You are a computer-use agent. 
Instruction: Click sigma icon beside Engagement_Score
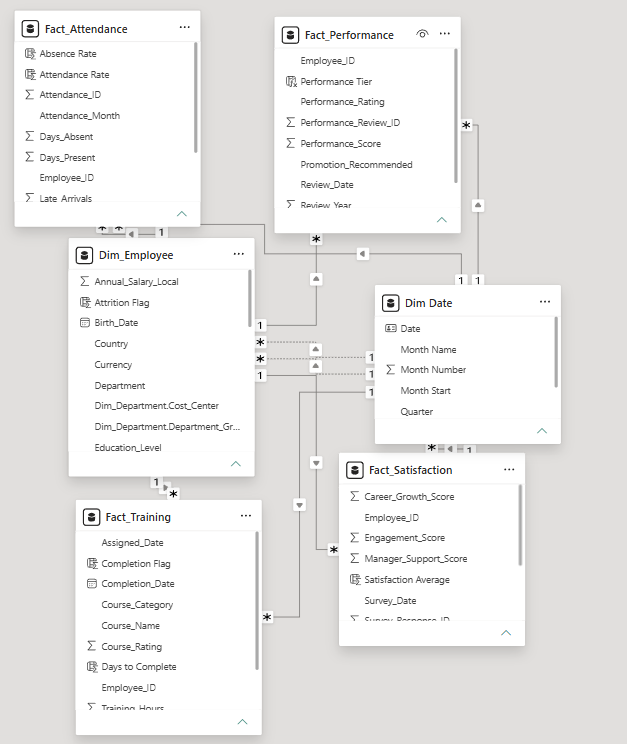[355, 537]
